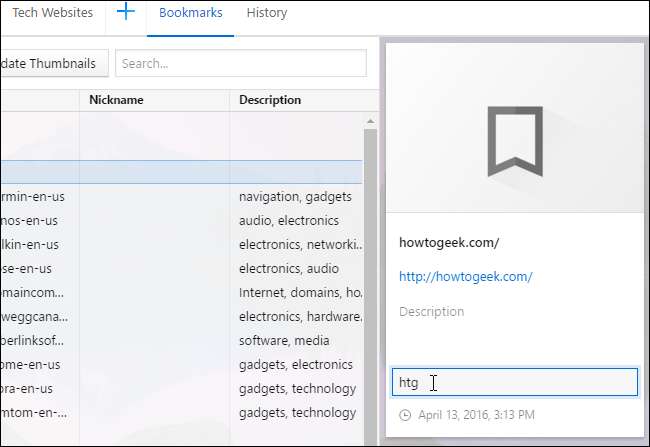This screenshot has width=650, height=447.
Task: Switch to the History tab
Action: (x=266, y=13)
